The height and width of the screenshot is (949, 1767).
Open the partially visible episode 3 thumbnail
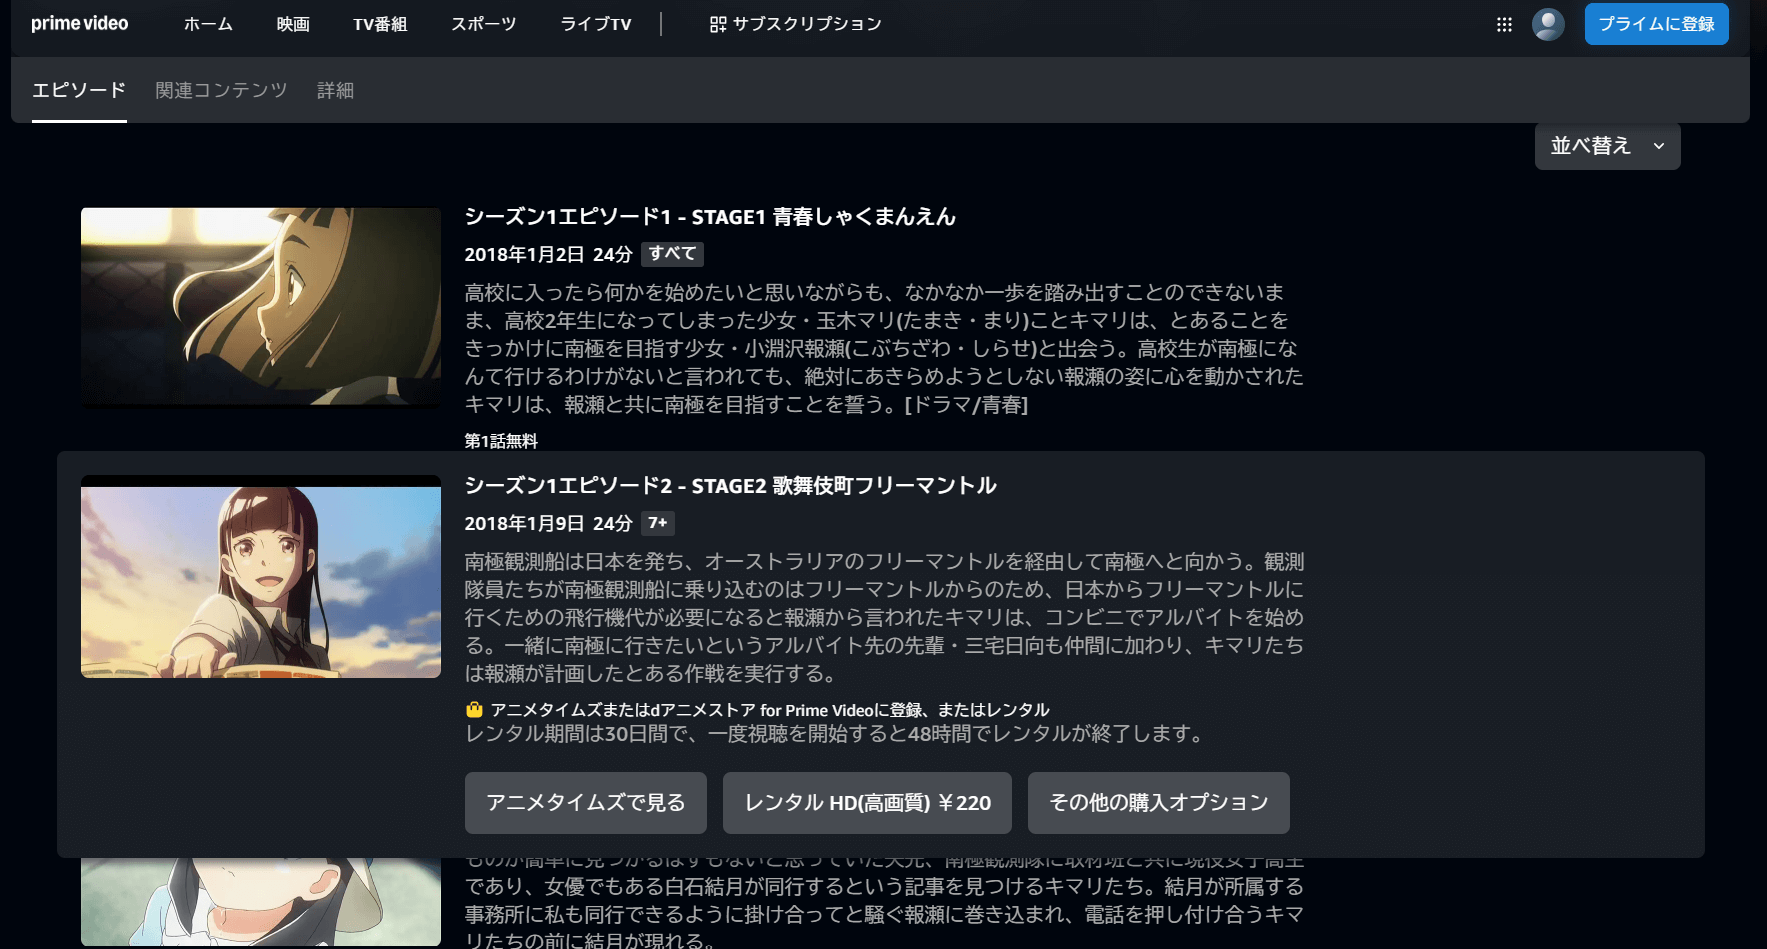pos(261,901)
